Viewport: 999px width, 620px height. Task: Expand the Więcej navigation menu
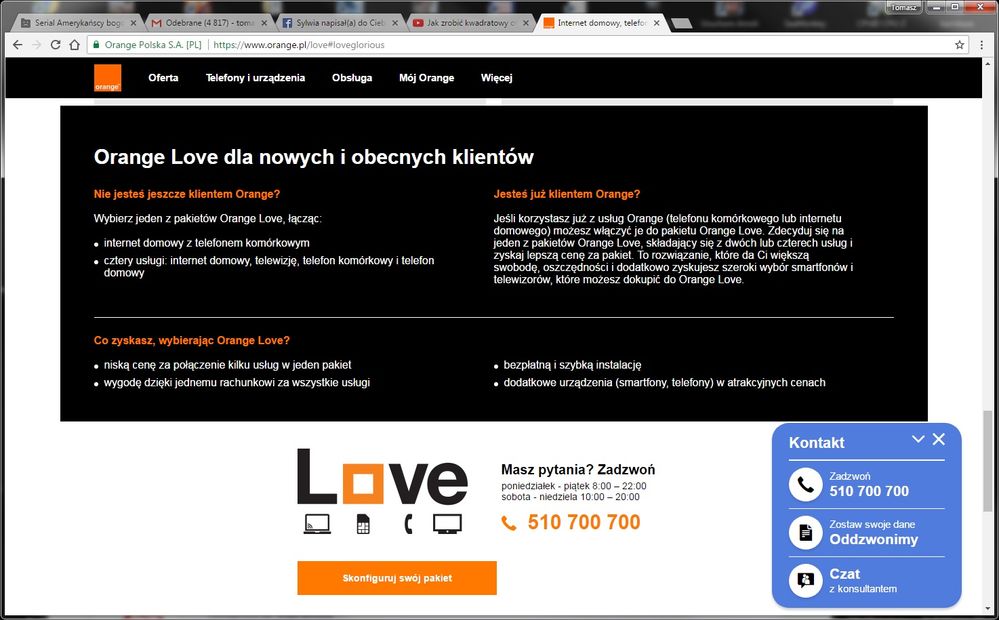496,78
